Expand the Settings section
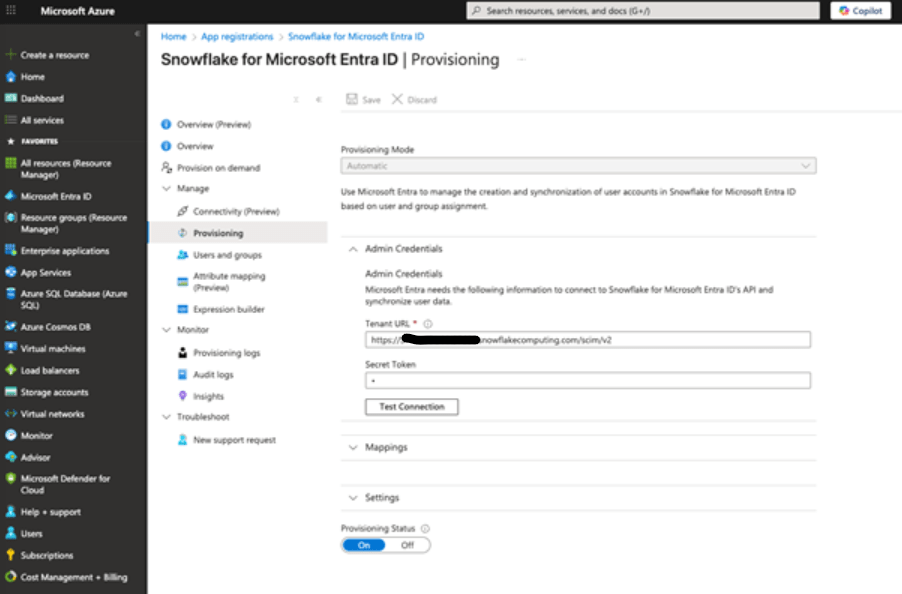 point(353,498)
